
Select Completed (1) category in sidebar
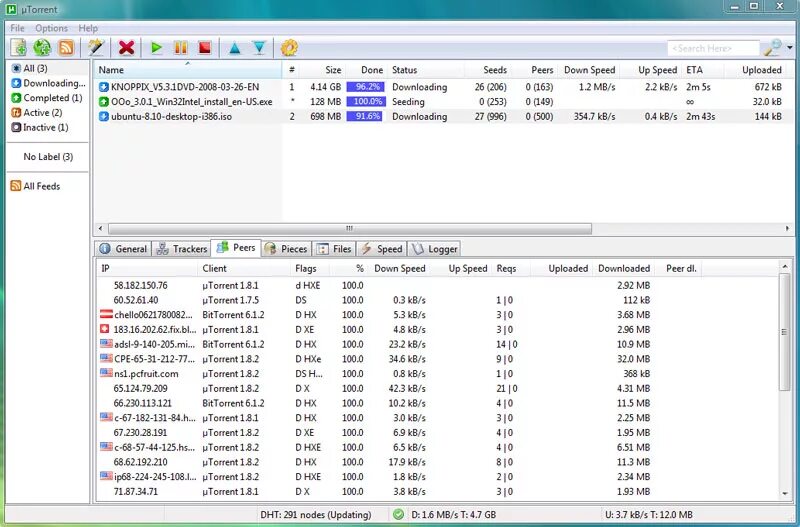47,98
